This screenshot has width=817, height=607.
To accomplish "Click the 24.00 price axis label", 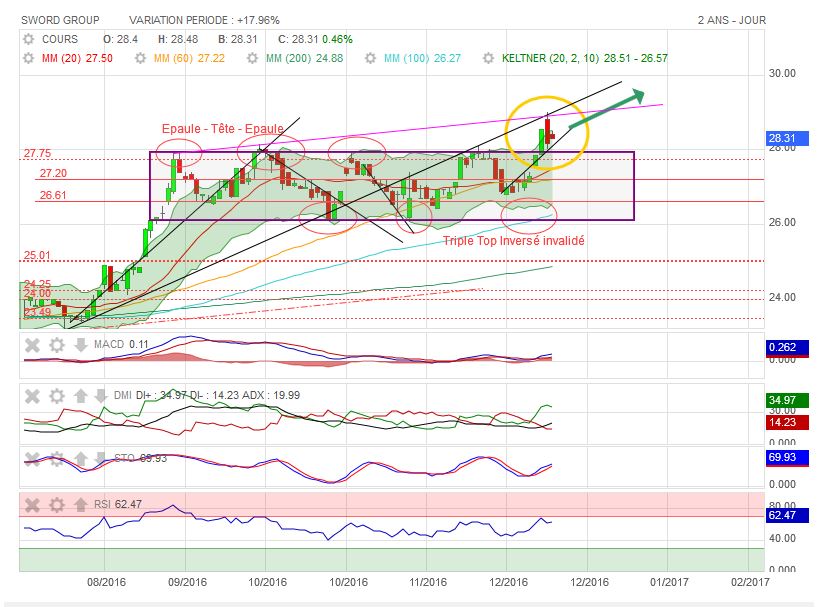I will [782, 298].
